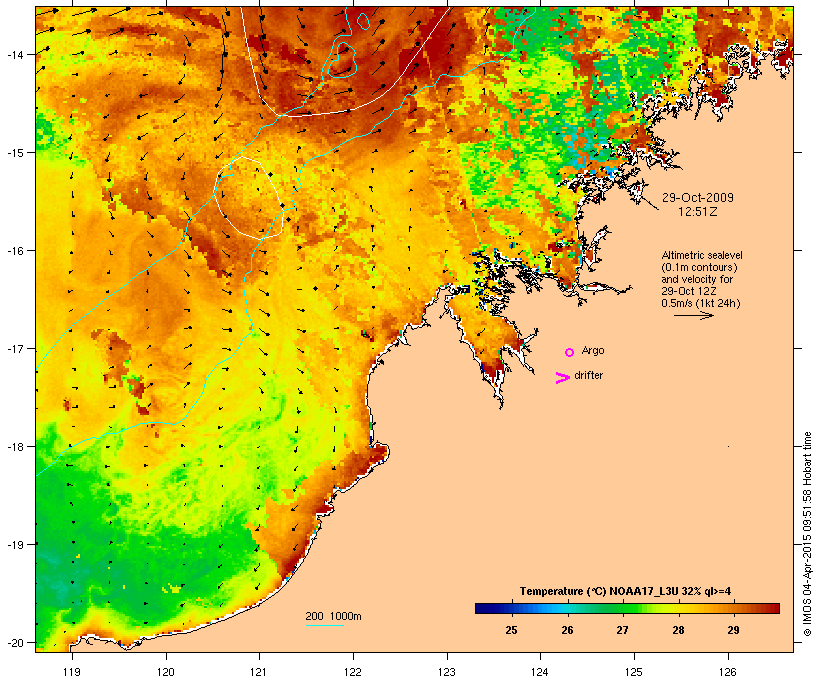
Task: Click the latitude axis label '-17'
Action: 15,348
